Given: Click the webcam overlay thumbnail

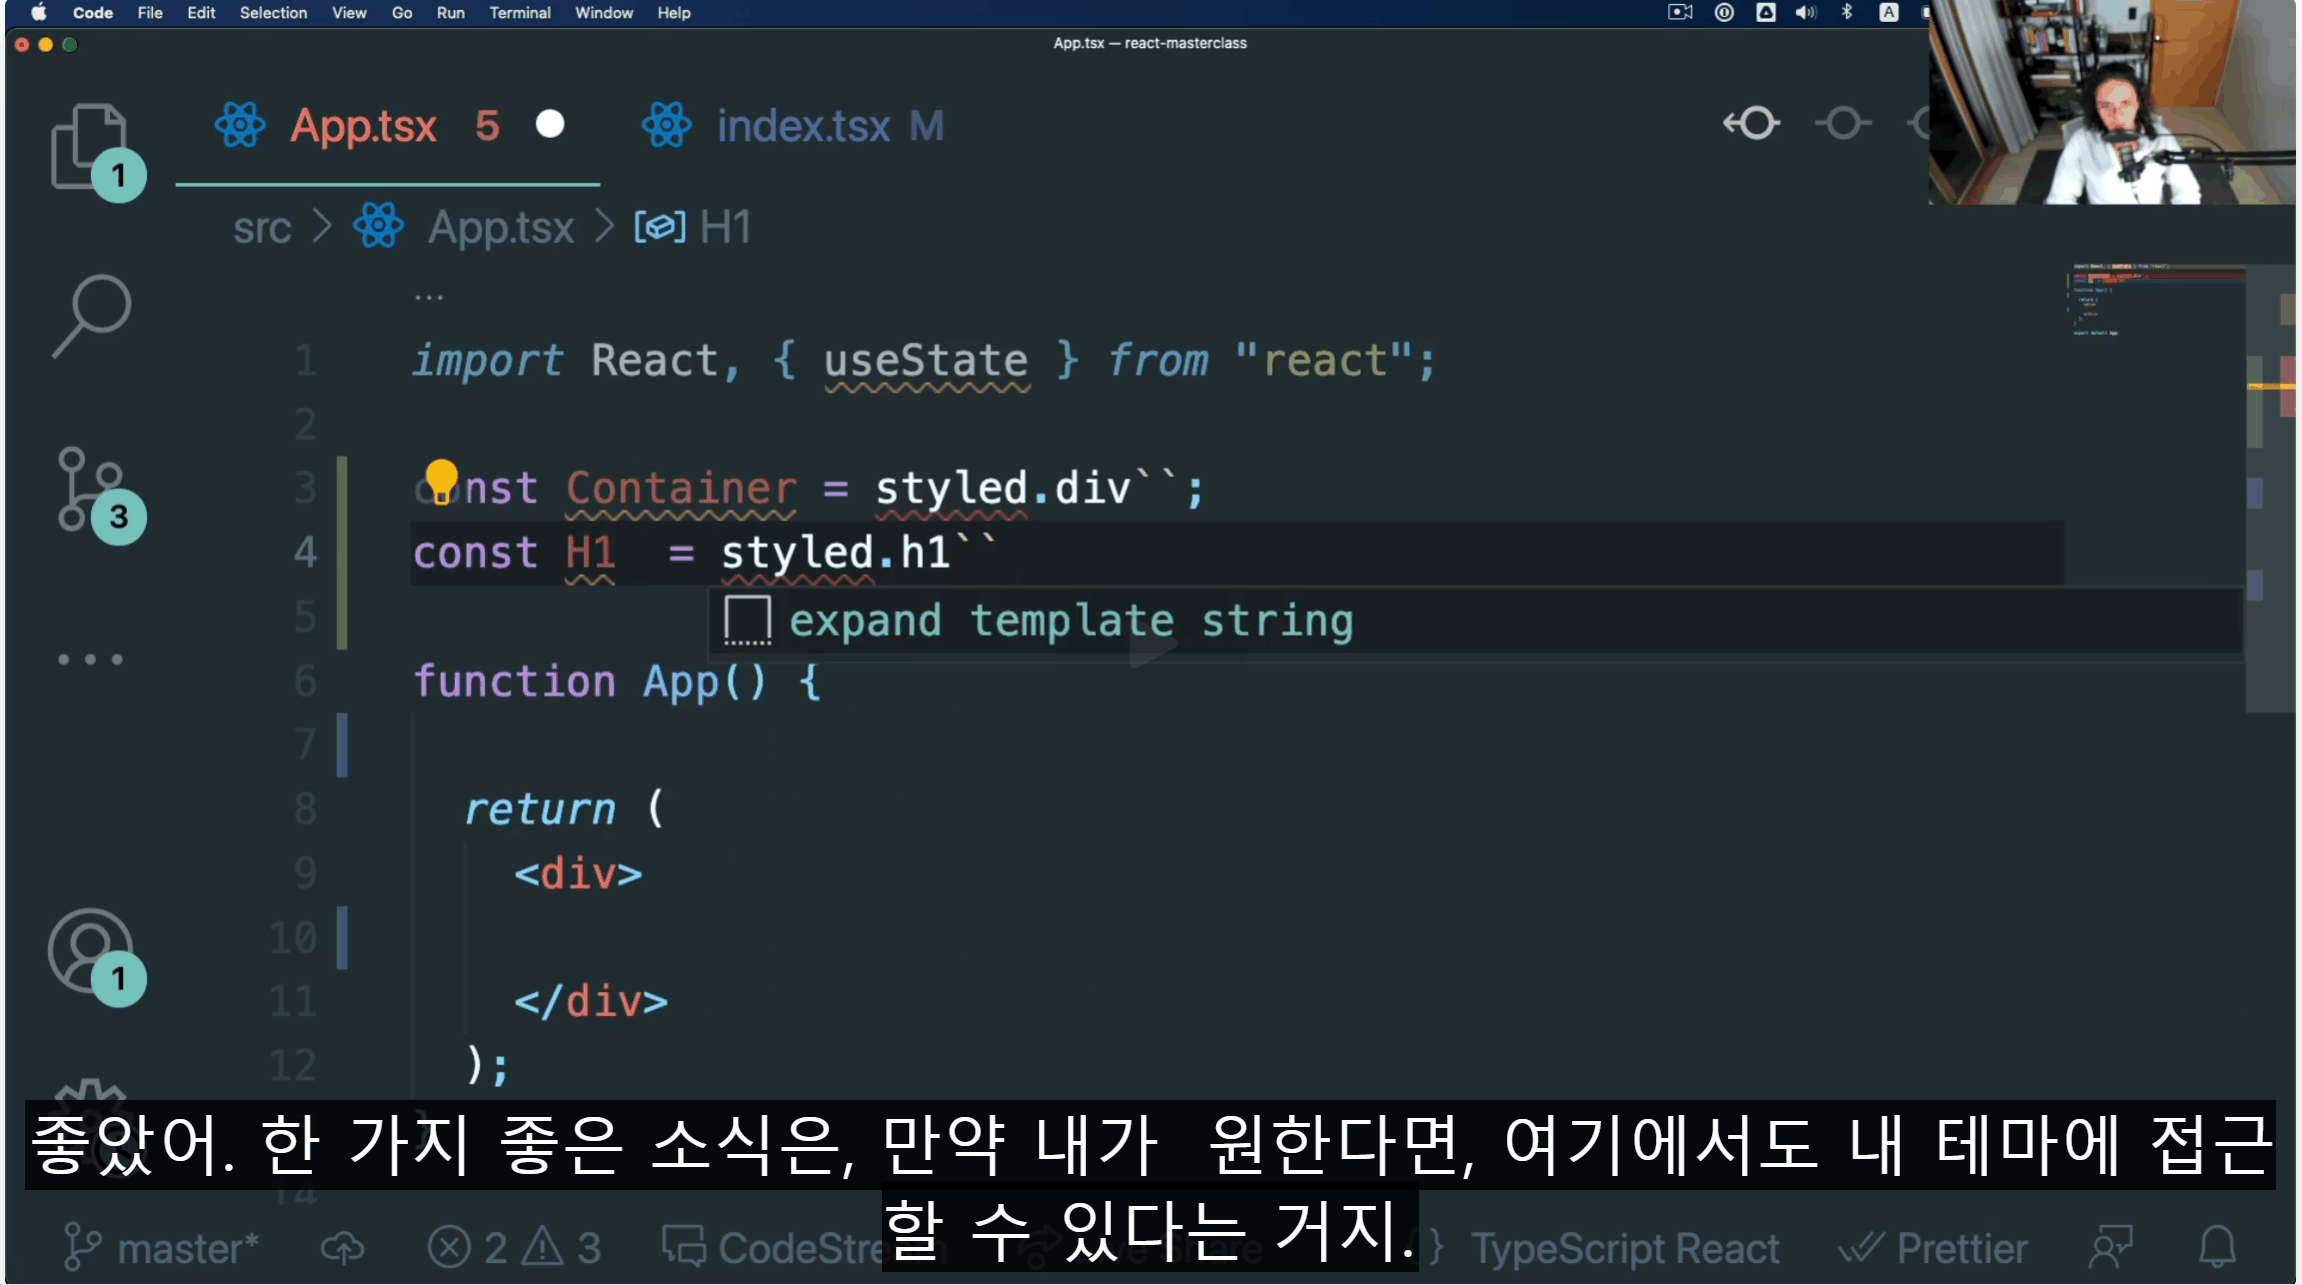Looking at the screenshot, I should (2112, 102).
